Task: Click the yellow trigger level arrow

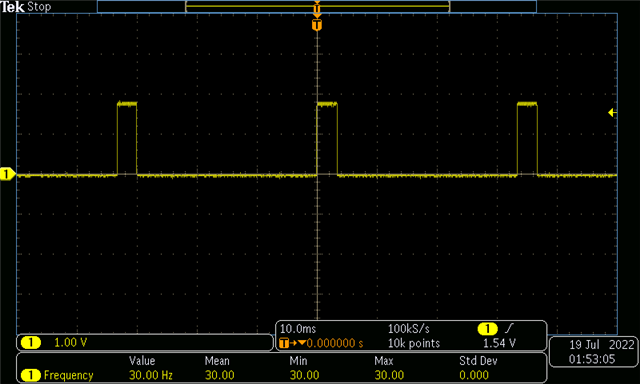Action: tap(612, 112)
